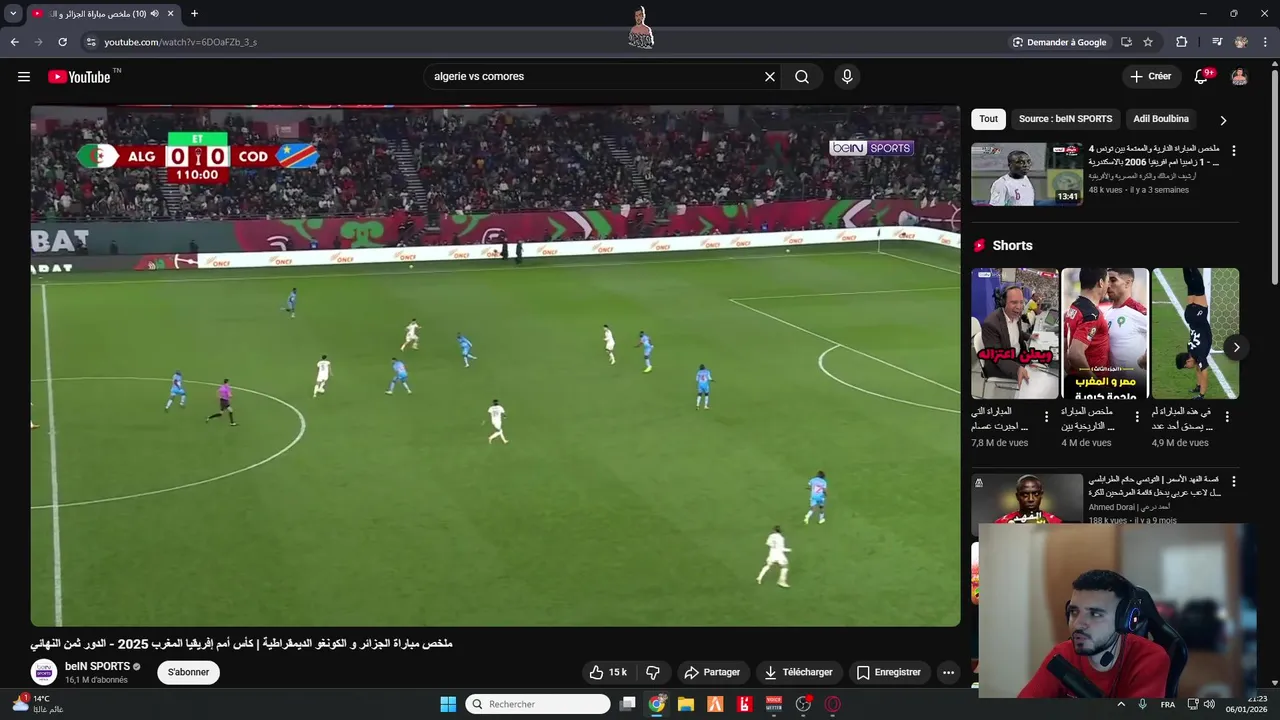This screenshot has height=720, width=1280.
Task: Click the magnifier search button
Action: [x=802, y=77]
